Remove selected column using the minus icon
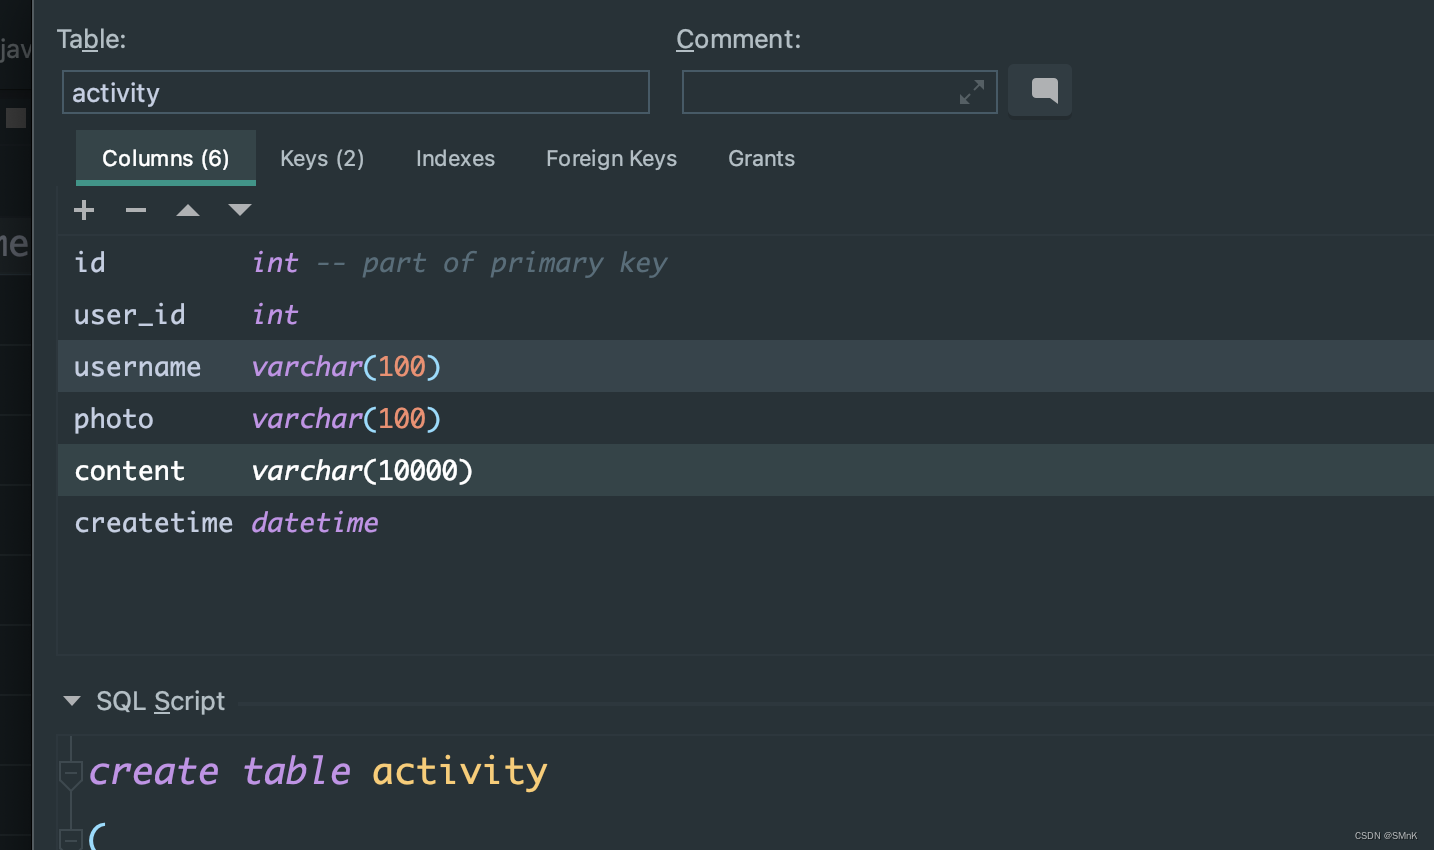1434x850 pixels. pyautogui.click(x=136, y=210)
